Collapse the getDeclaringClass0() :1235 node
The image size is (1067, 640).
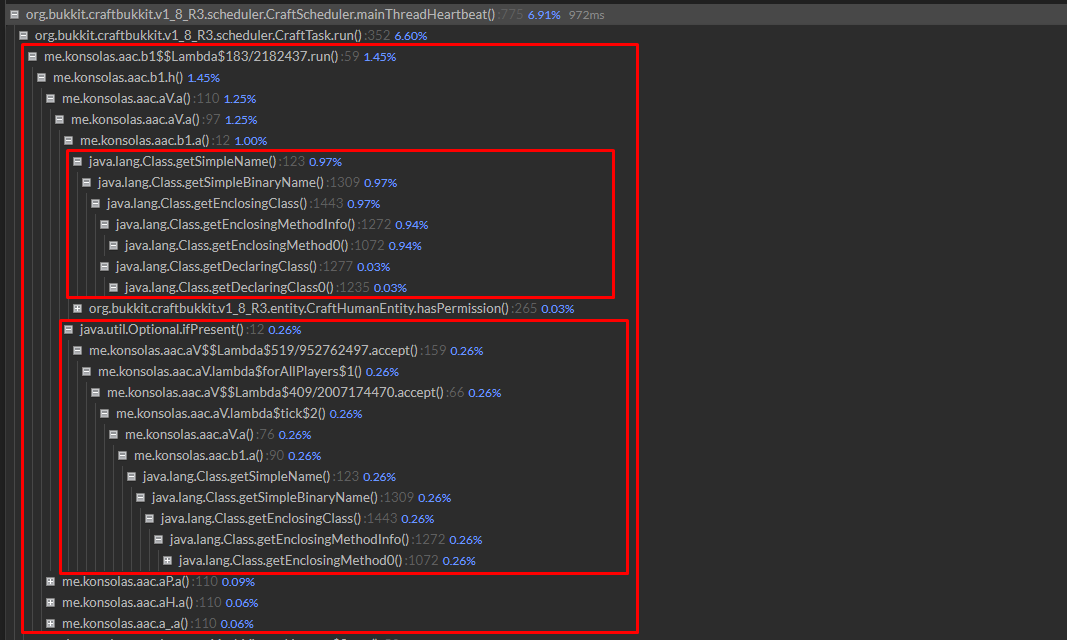(x=114, y=288)
